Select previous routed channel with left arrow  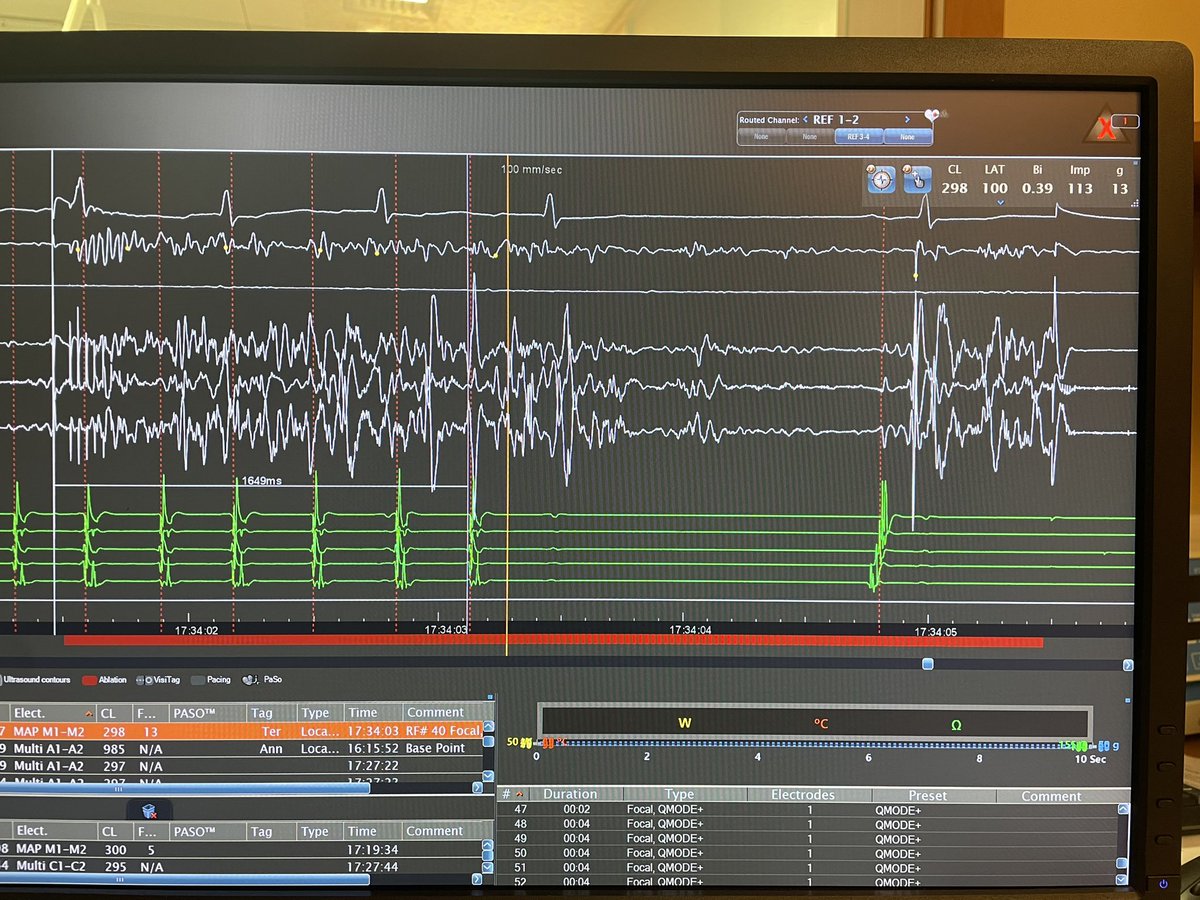pyautogui.click(x=806, y=120)
